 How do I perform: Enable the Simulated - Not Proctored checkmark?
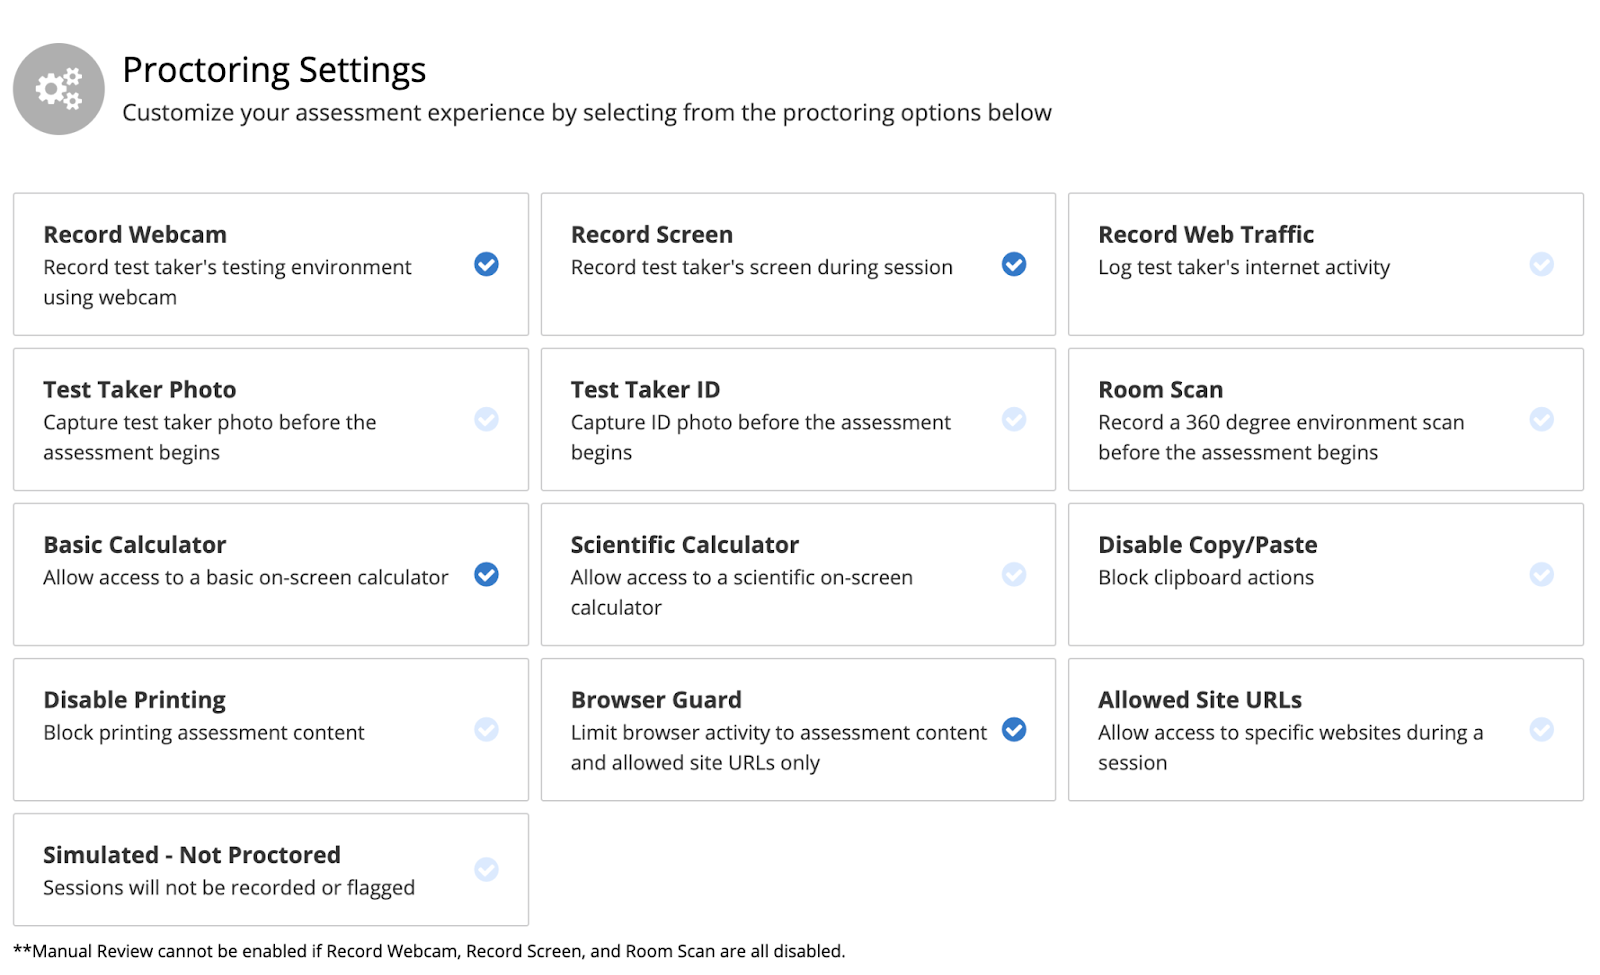pos(487,869)
